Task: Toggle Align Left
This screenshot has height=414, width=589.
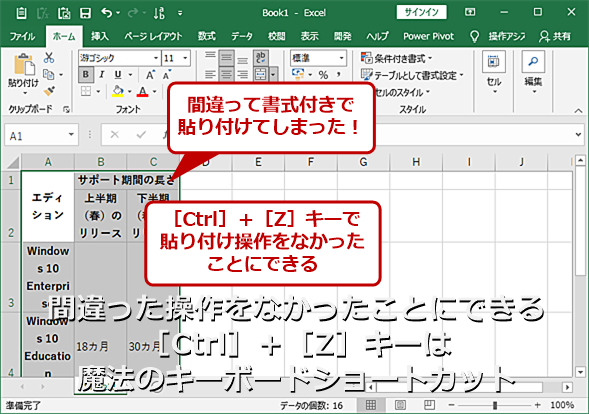Action: coord(210,74)
